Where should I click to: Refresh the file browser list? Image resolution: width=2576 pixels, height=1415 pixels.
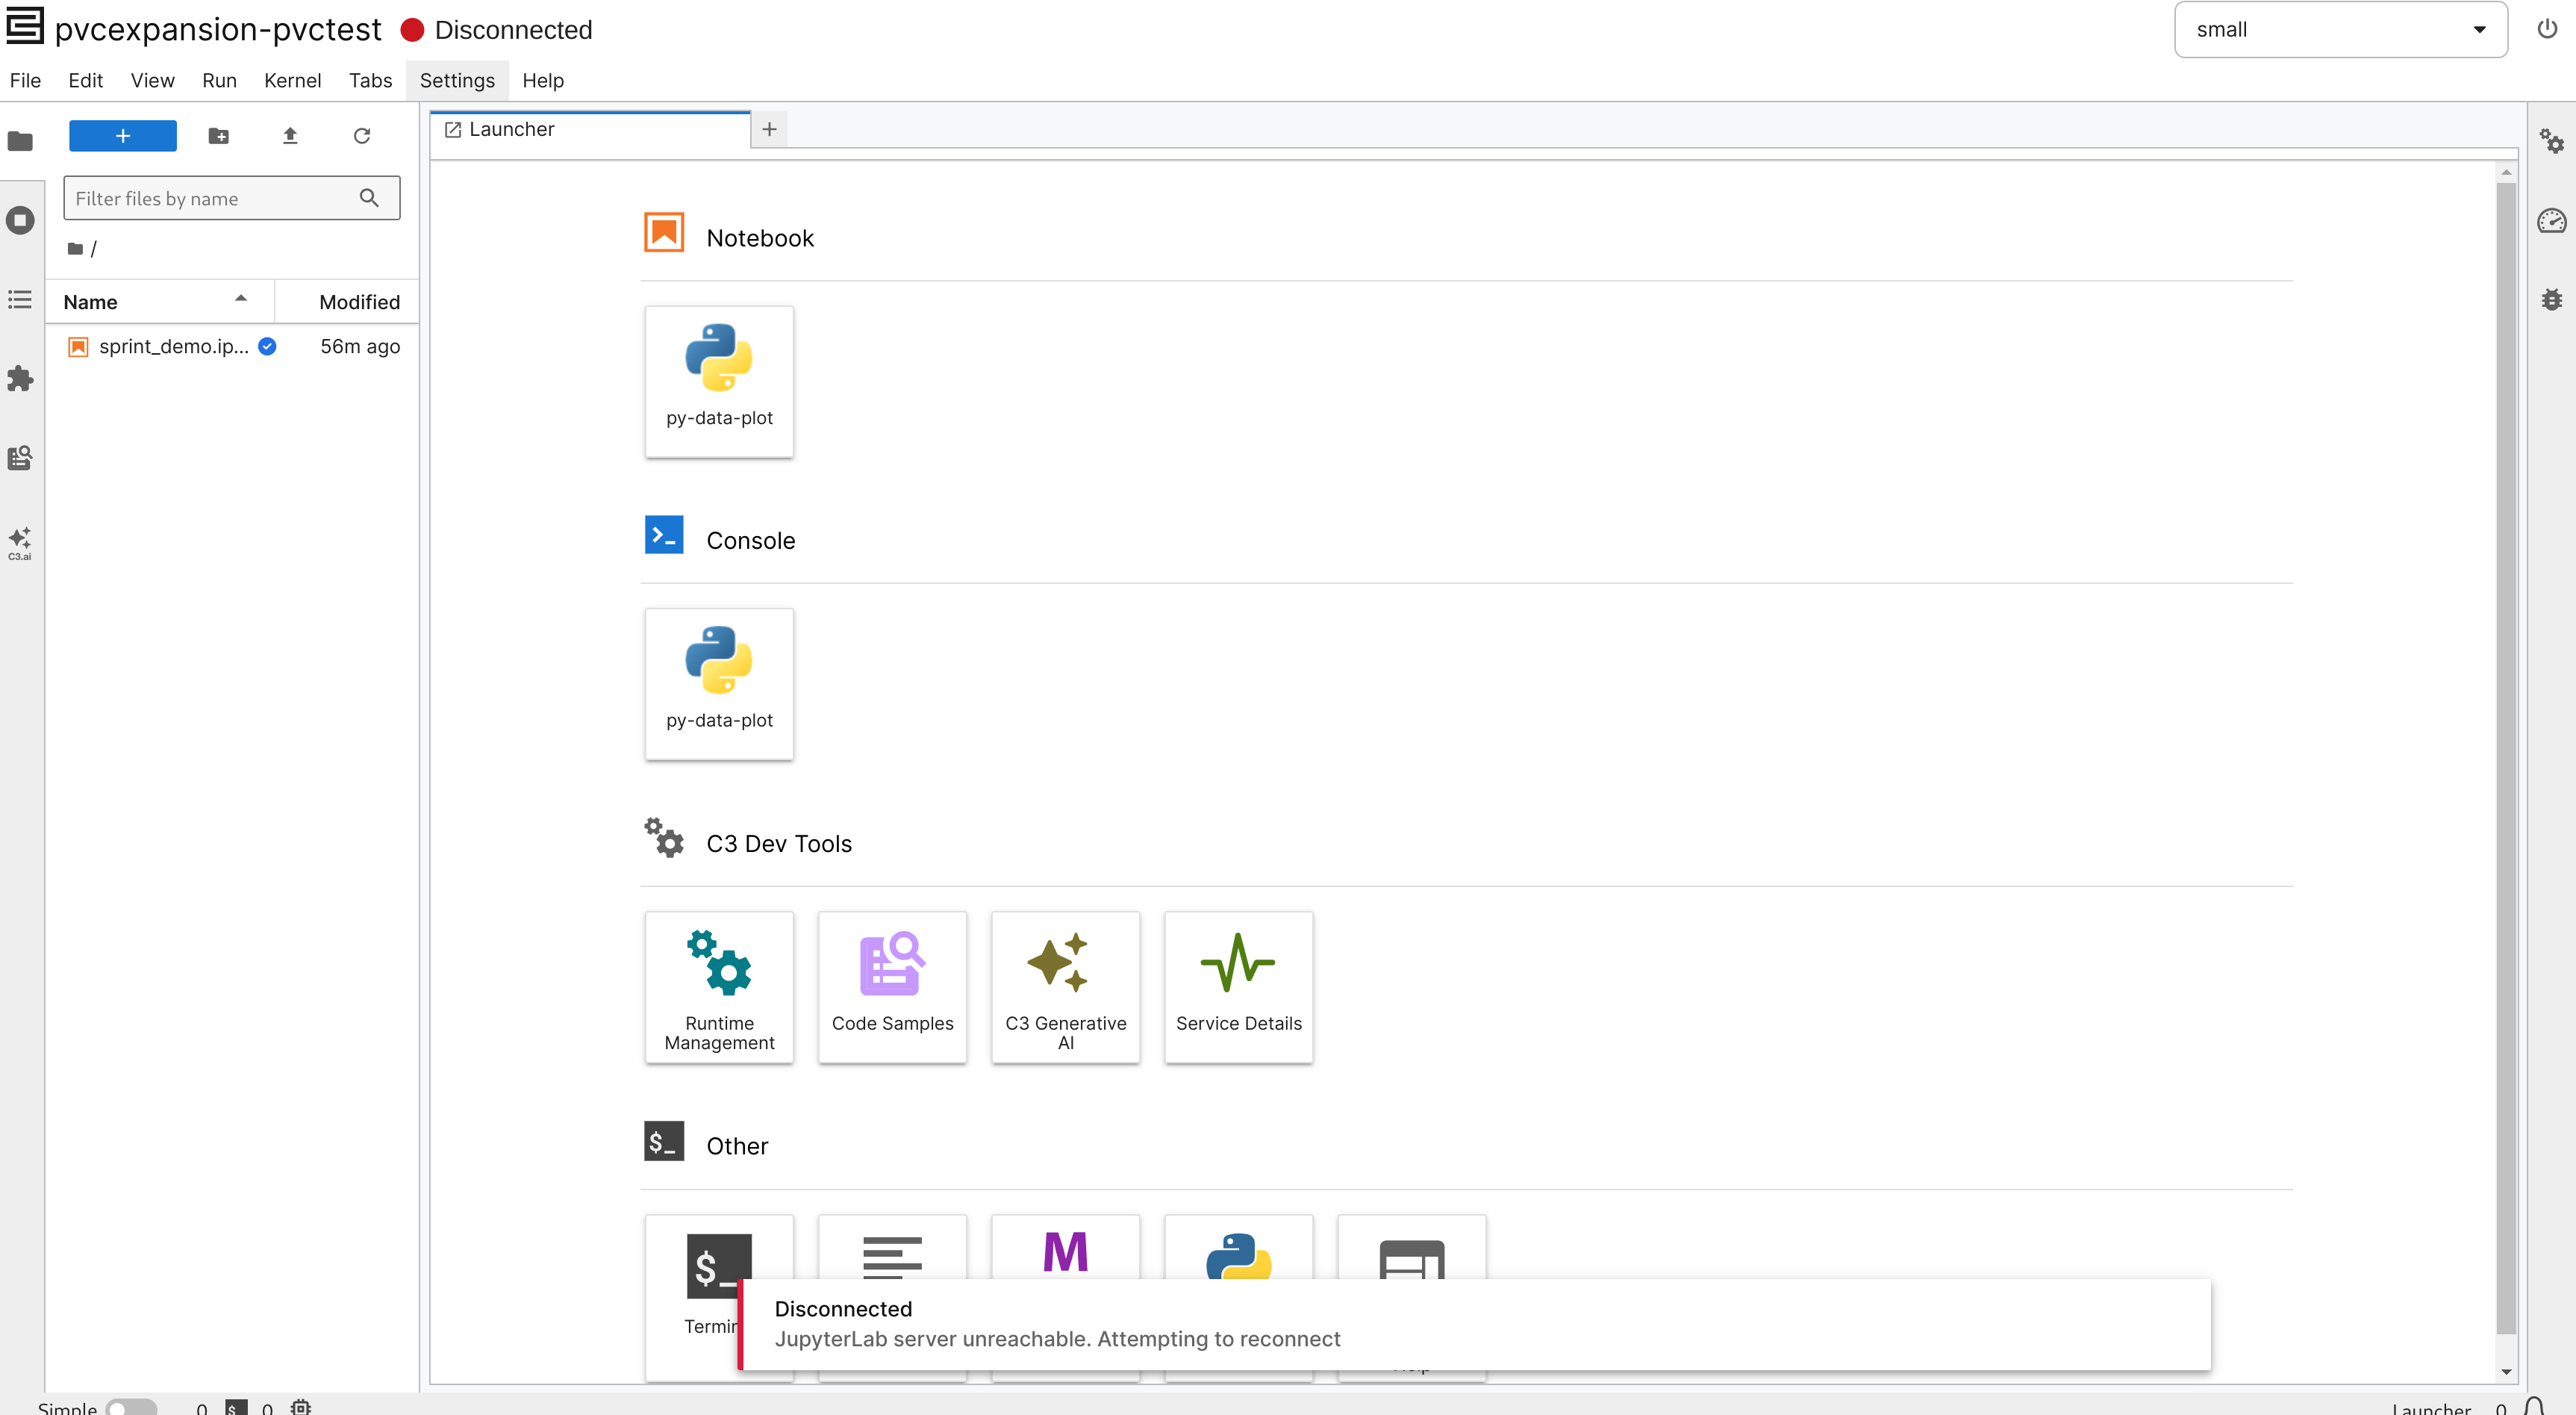(362, 135)
